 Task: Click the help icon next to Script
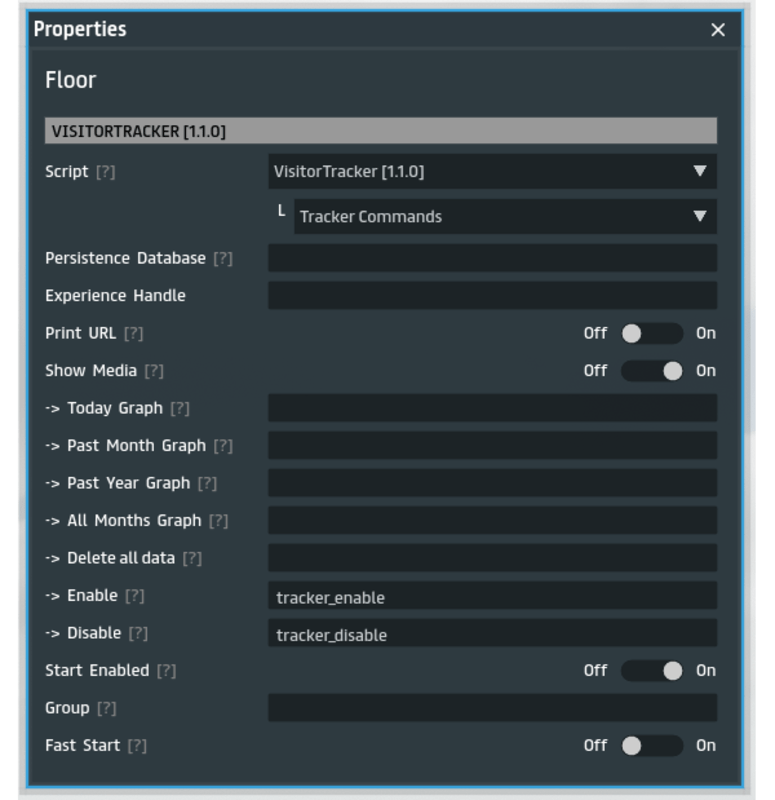click(x=105, y=172)
